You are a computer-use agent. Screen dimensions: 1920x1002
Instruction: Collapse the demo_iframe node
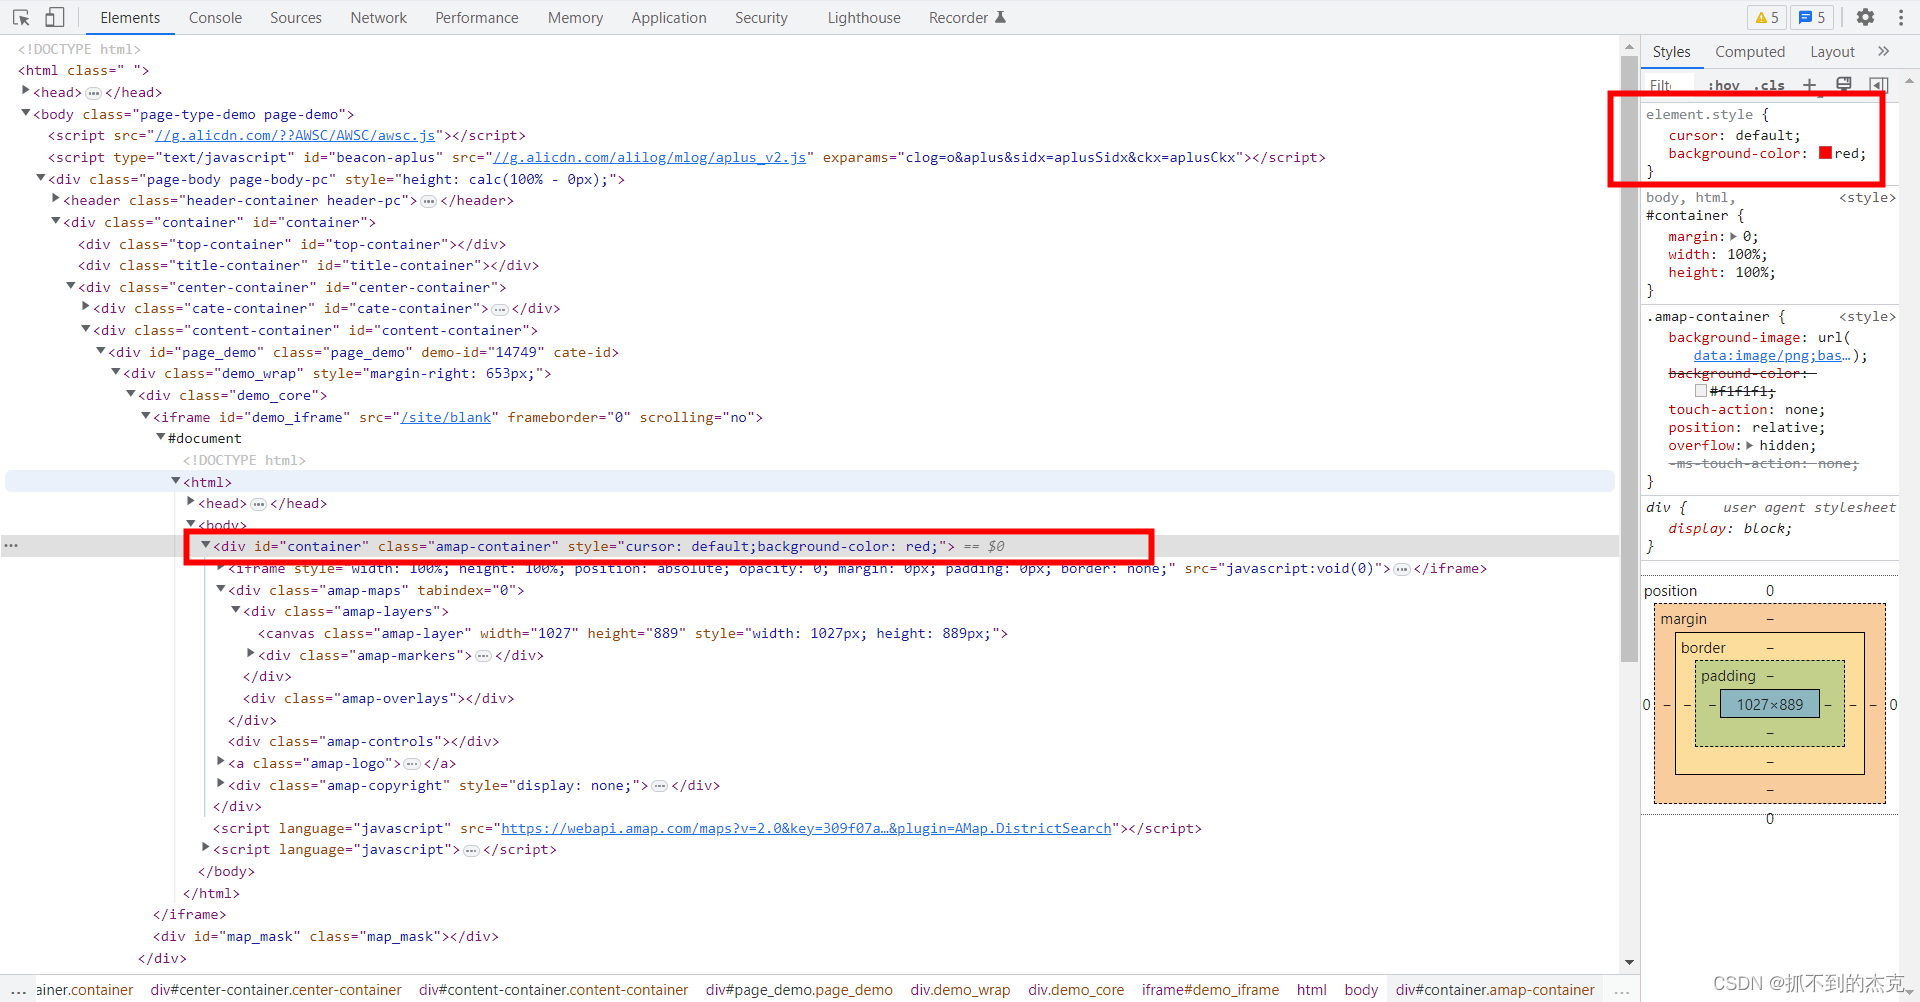coord(146,417)
